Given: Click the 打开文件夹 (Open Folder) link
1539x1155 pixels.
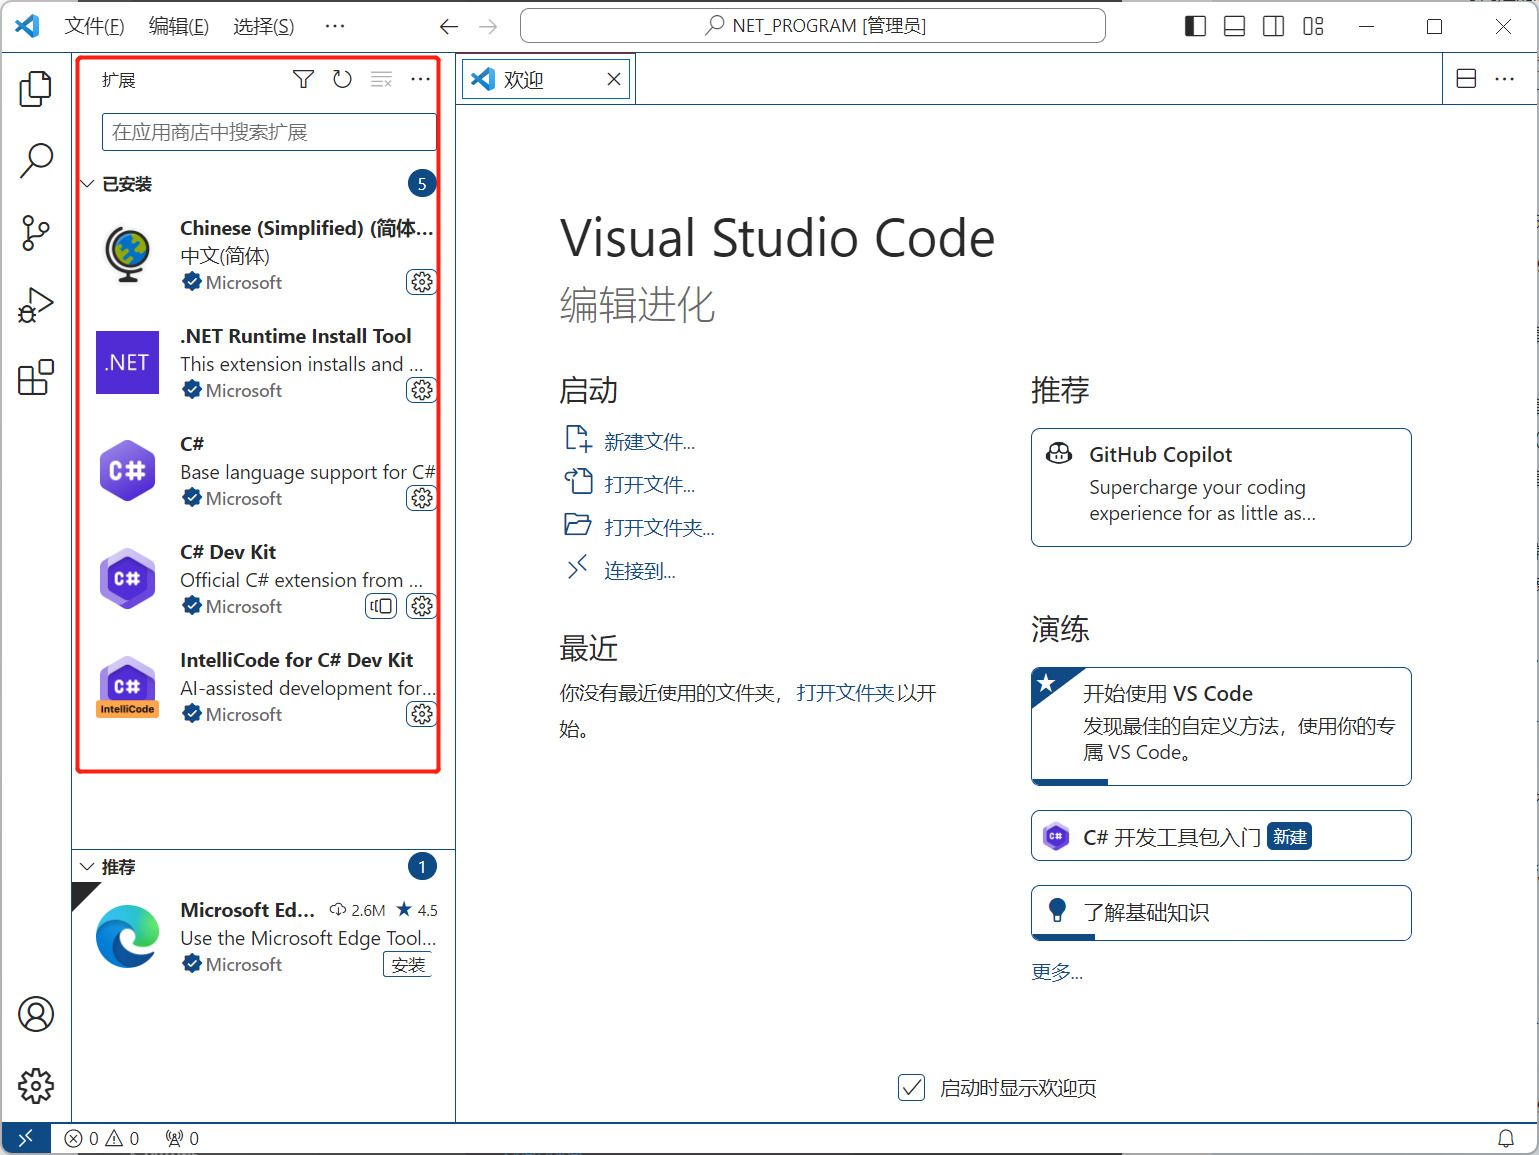Looking at the screenshot, I should 659,528.
